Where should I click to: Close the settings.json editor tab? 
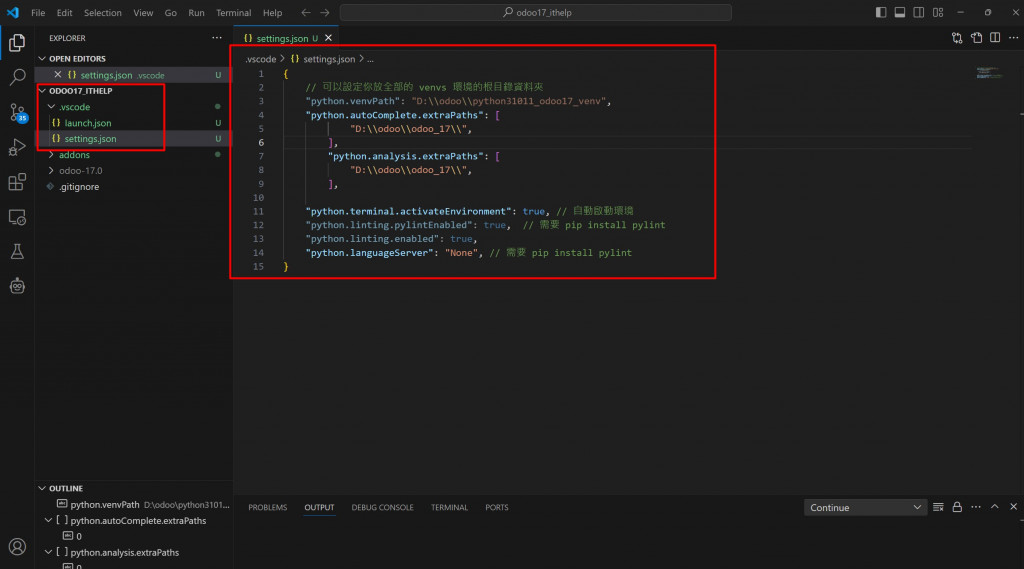tap(328, 38)
